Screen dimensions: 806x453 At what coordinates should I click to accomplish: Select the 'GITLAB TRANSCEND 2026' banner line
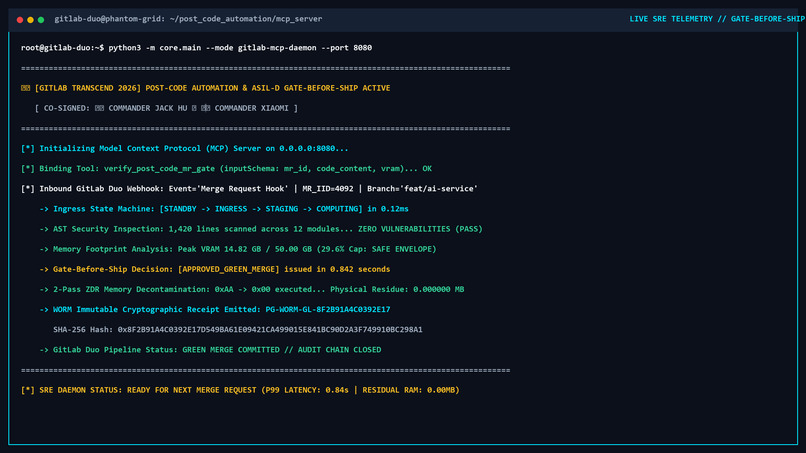click(206, 88)
